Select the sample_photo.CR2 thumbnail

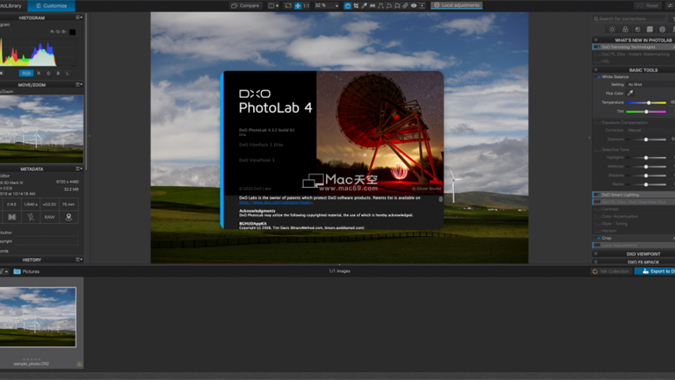coord(38,317)
